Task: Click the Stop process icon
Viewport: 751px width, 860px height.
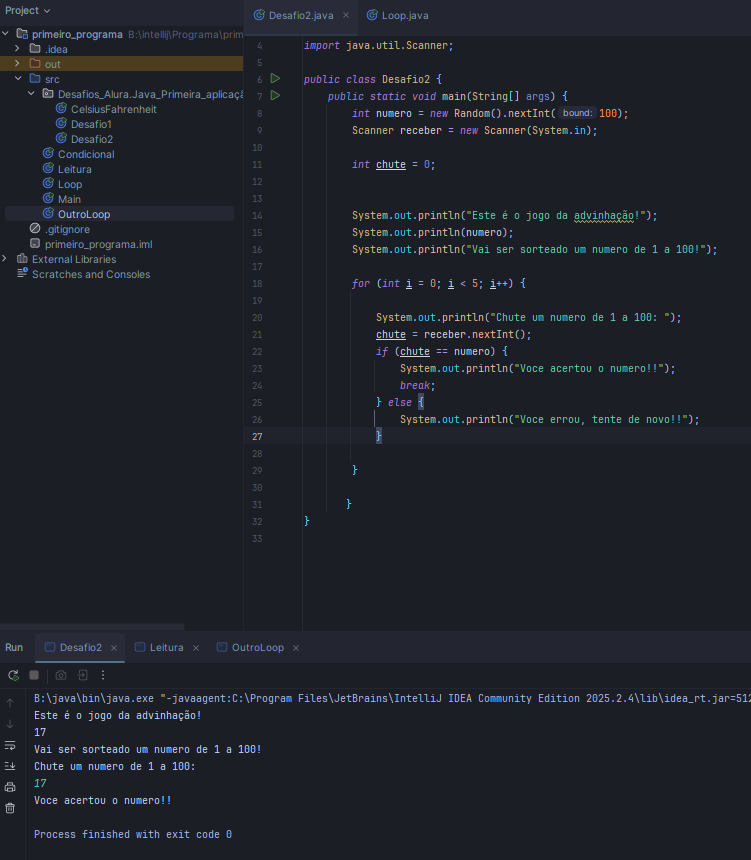Action: click(34, 675)
